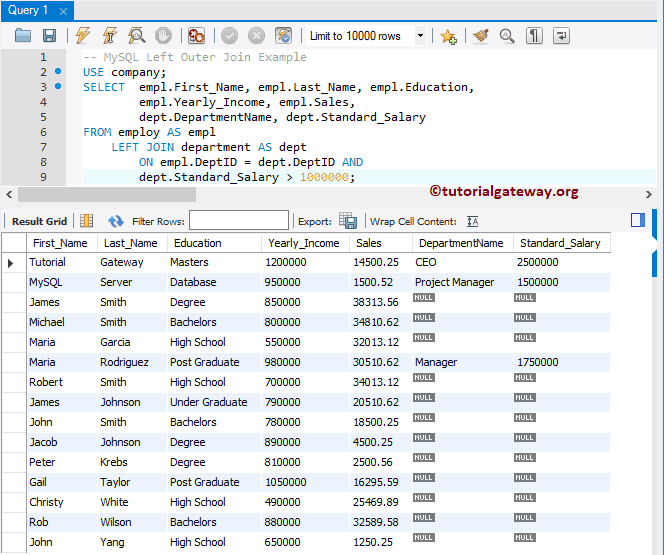Toggle stop-on-error execution icon
The width and height of the screenshot is (664, 555).
[x=196, y=36]
